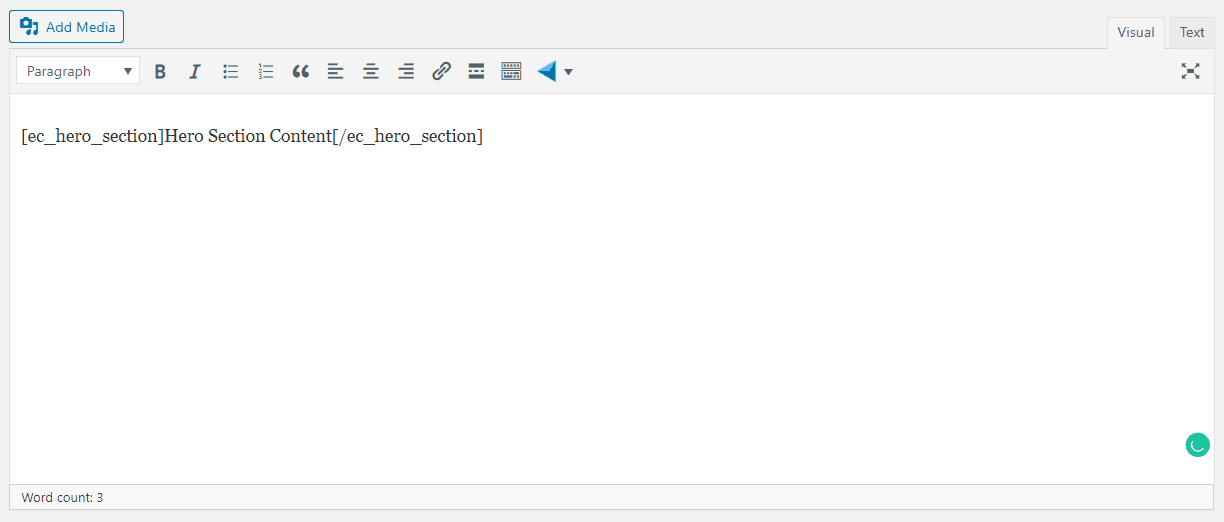Align text to the left

[x=335, y=71]
